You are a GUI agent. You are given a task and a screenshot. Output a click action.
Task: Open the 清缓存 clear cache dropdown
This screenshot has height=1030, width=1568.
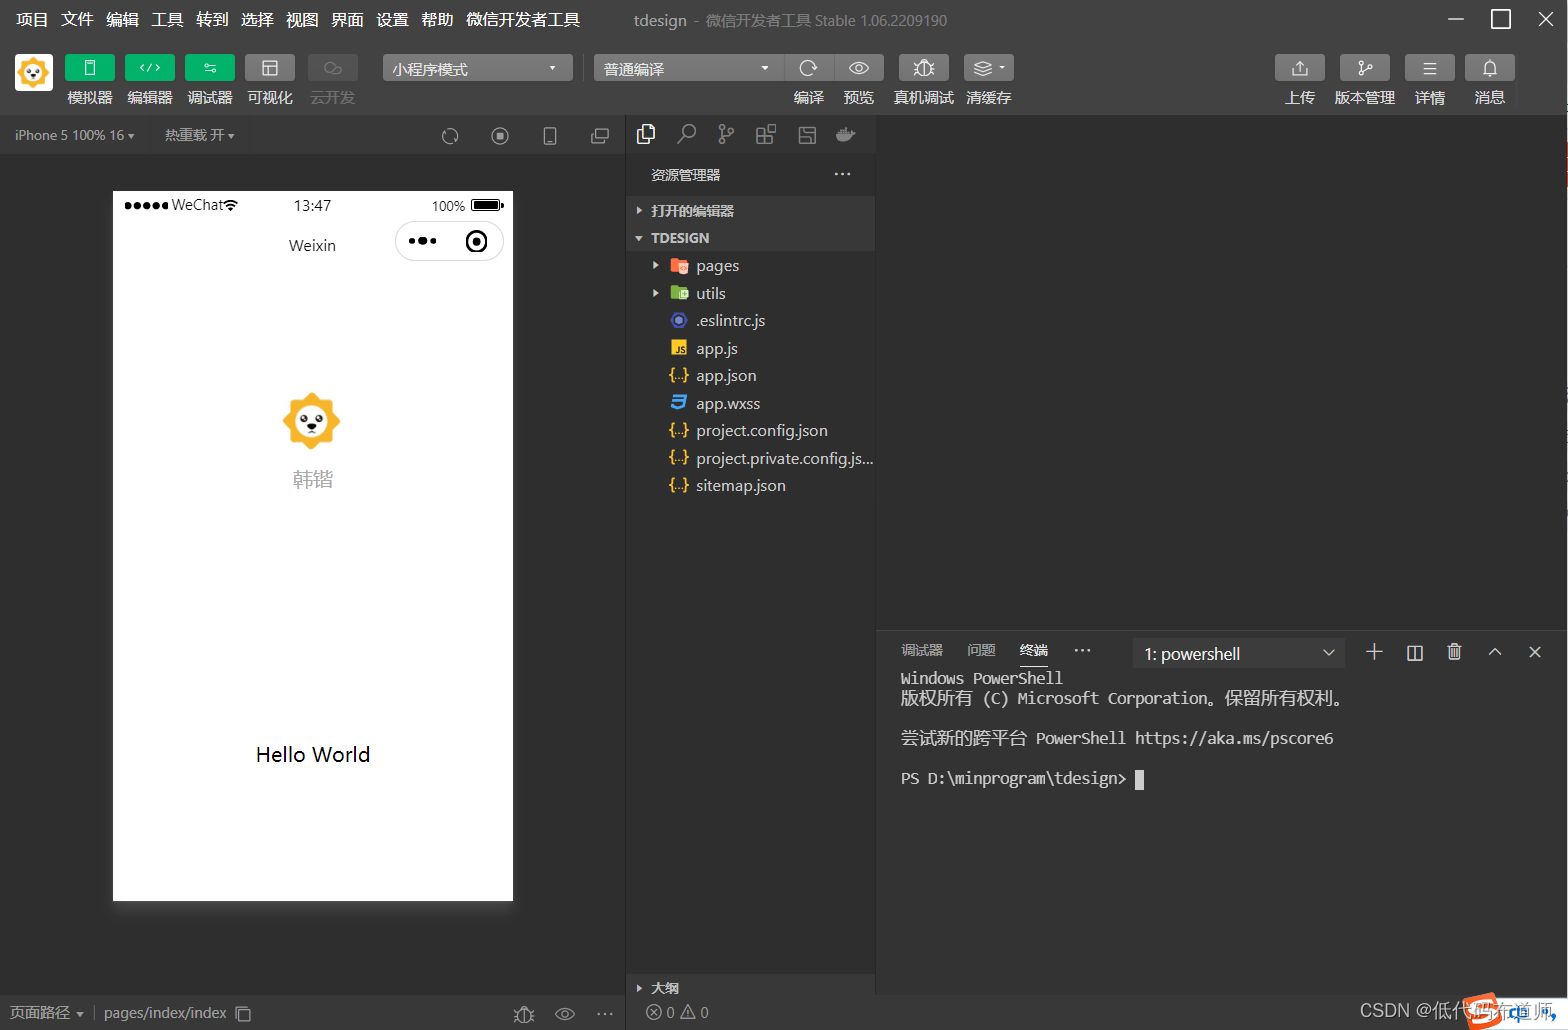[x=989, y=68]
